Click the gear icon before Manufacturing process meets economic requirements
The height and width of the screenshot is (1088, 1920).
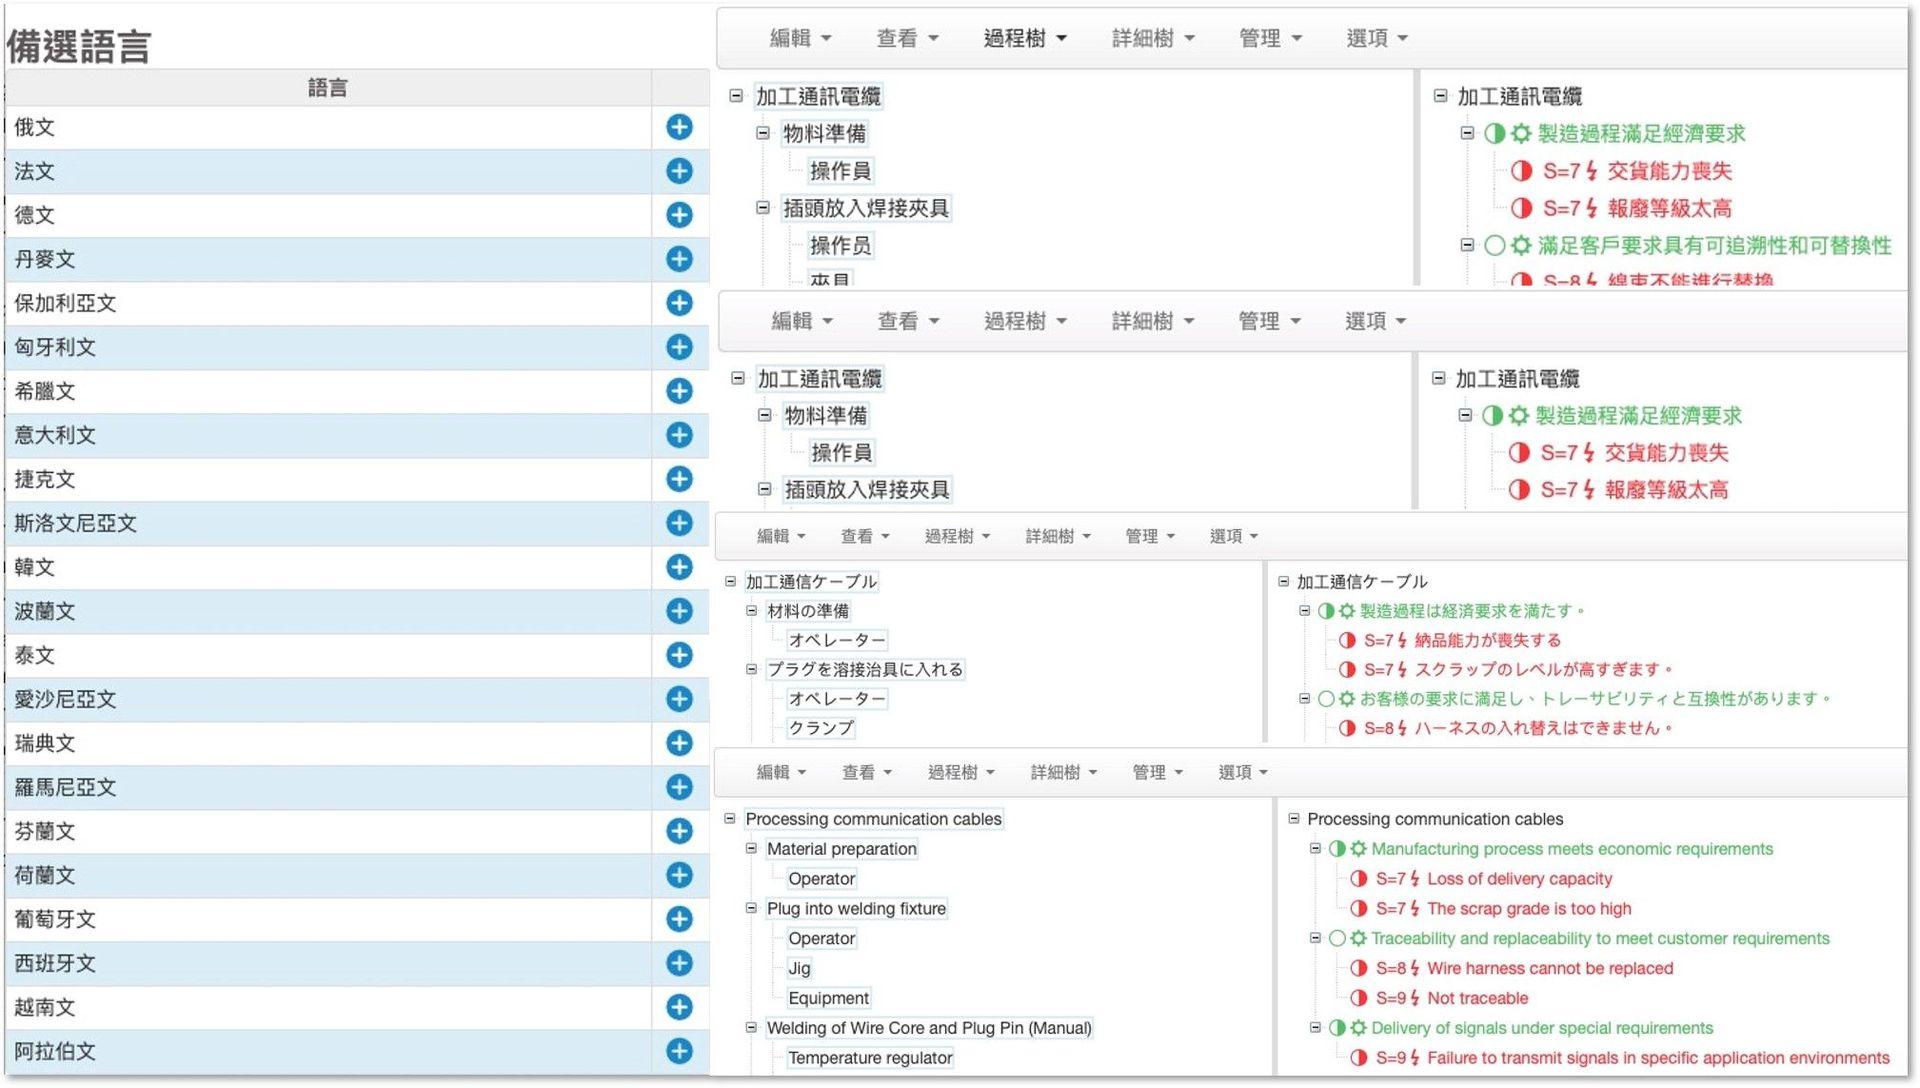pos(1358,849)
